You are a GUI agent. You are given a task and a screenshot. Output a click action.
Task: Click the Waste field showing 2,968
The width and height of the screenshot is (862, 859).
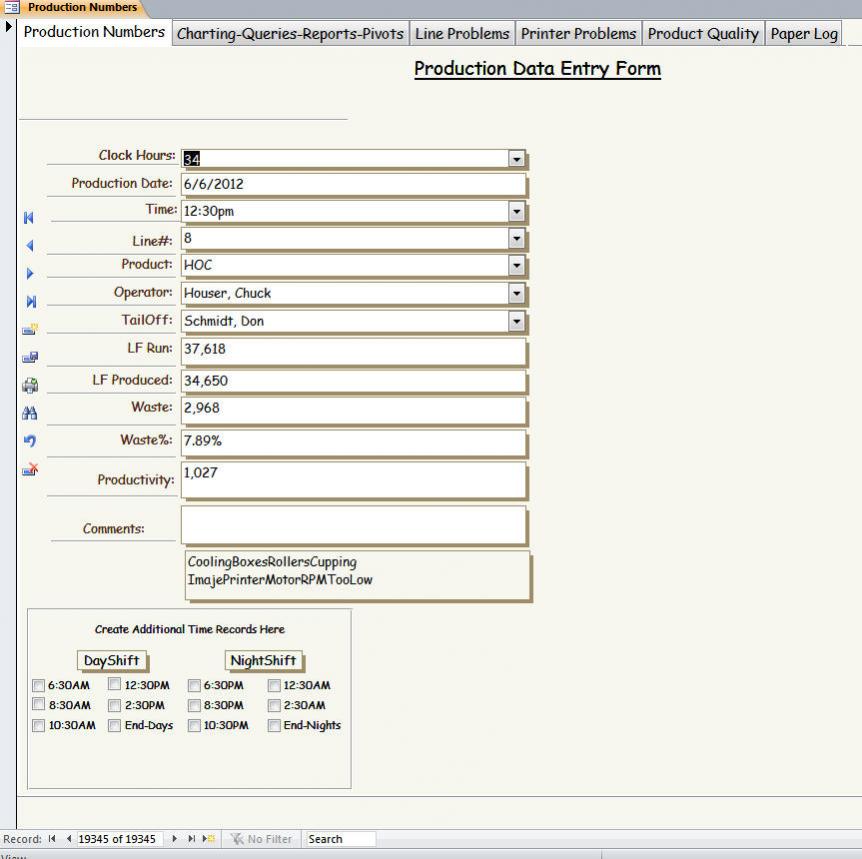pos(353,410)
